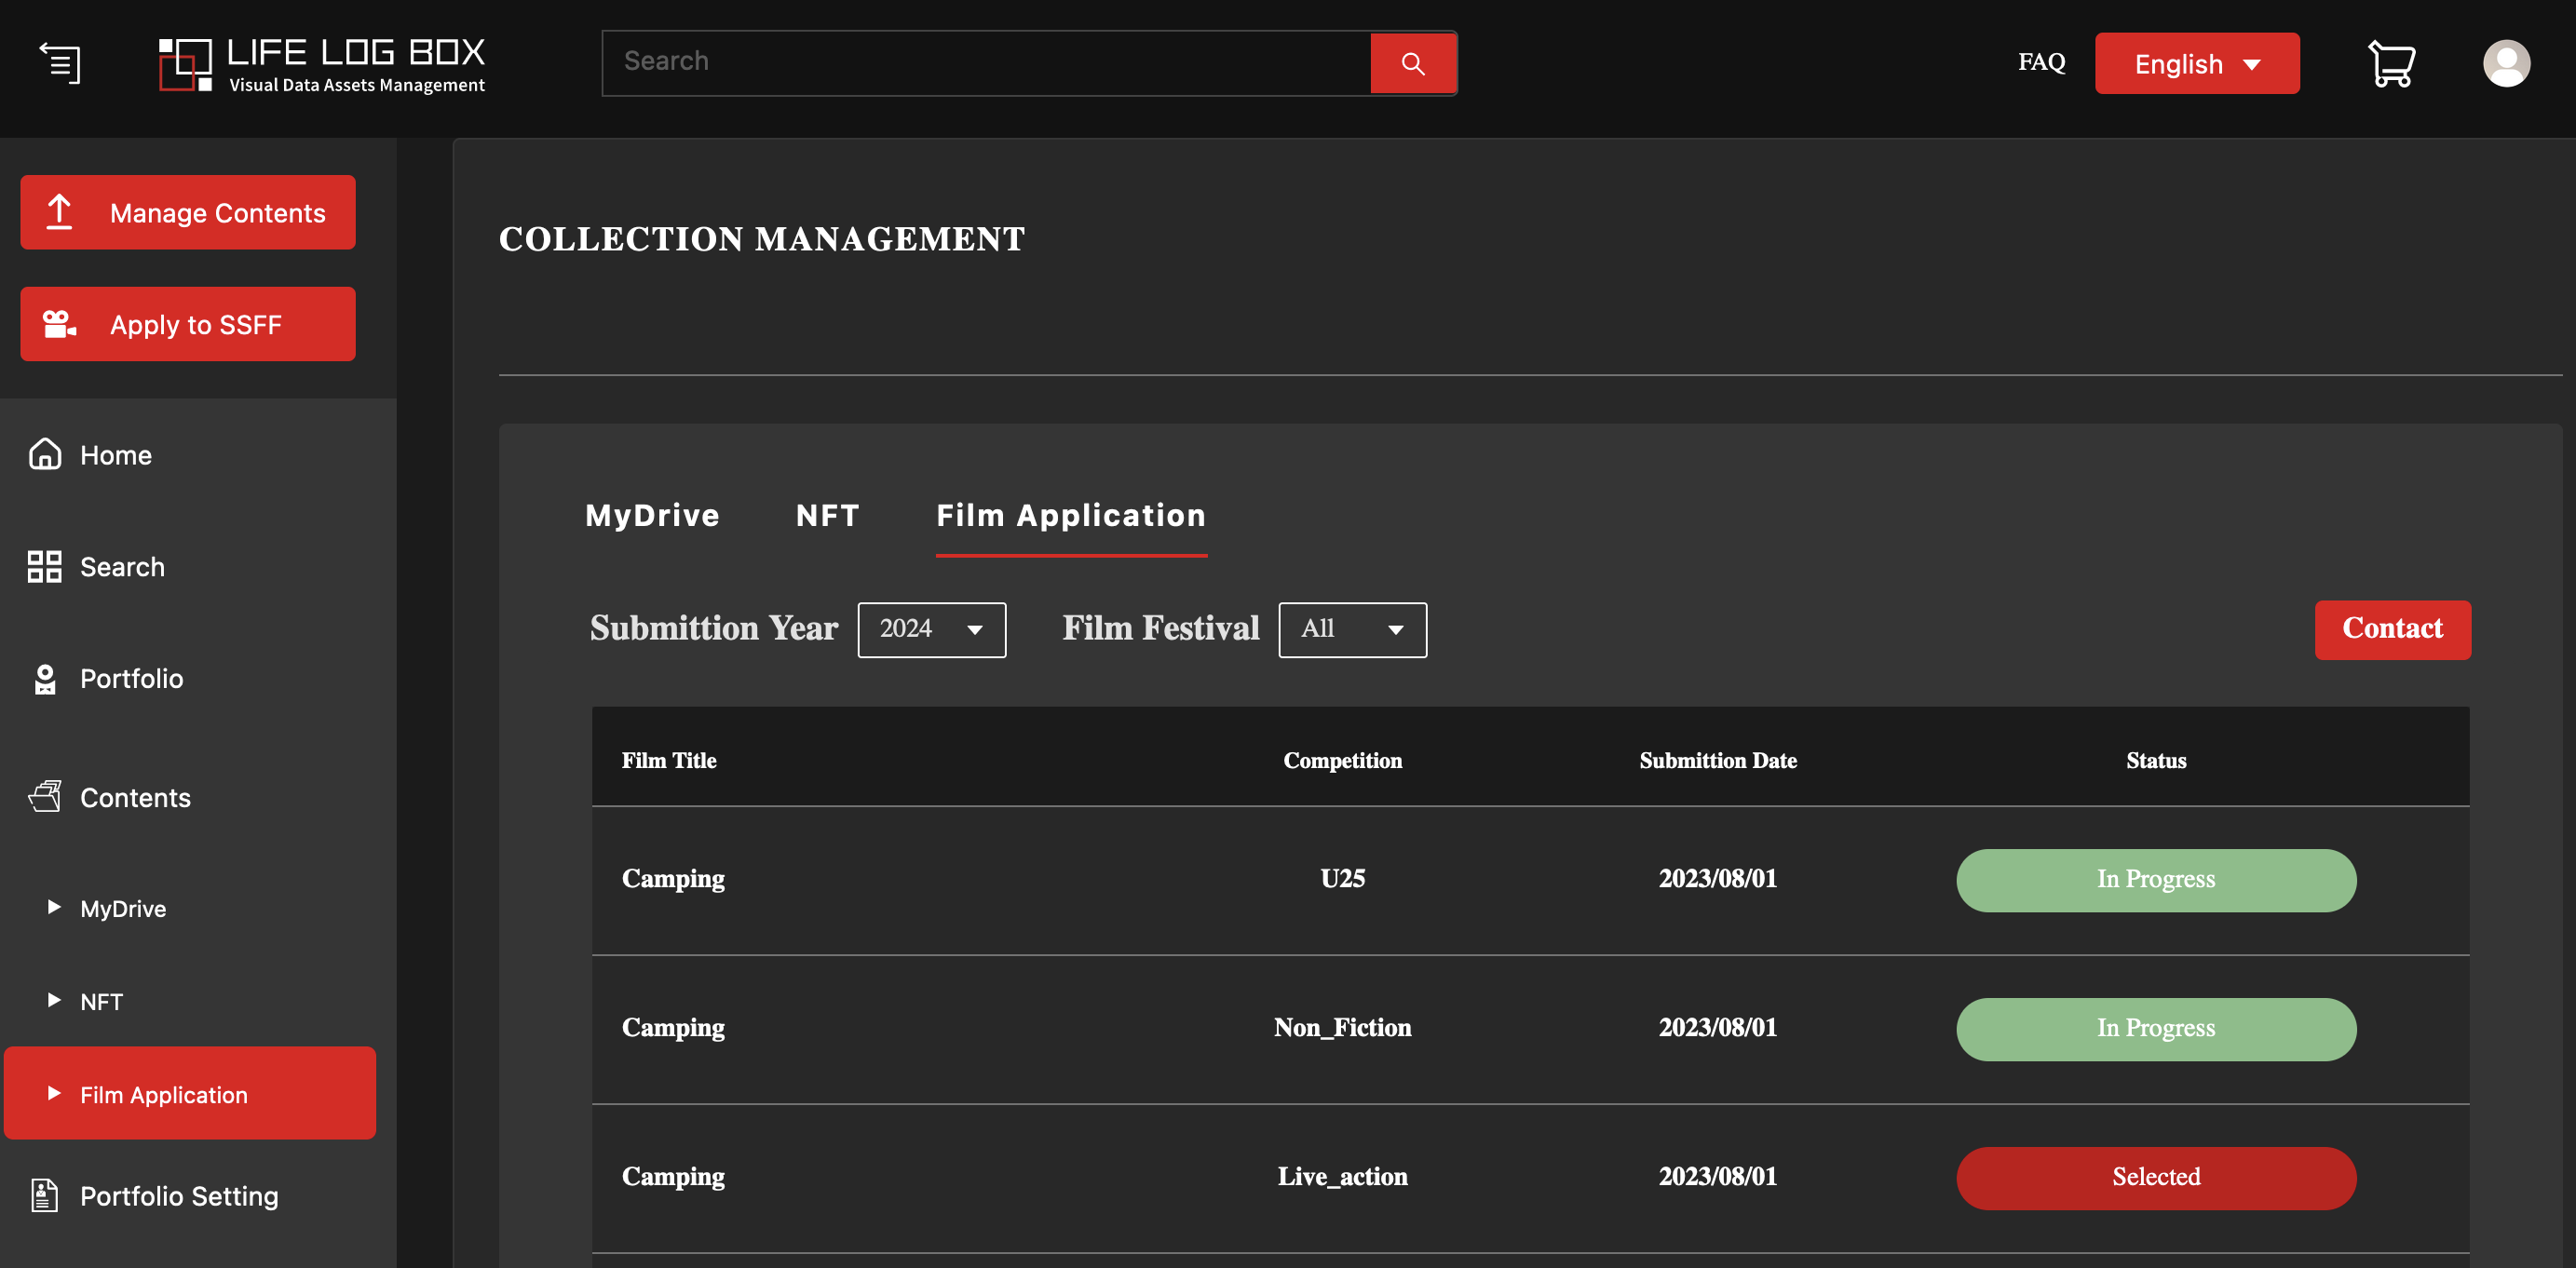Collapse the sidebar menu icon
The width and height of the screenshot is (2576, 1268).
pos(60,63)
